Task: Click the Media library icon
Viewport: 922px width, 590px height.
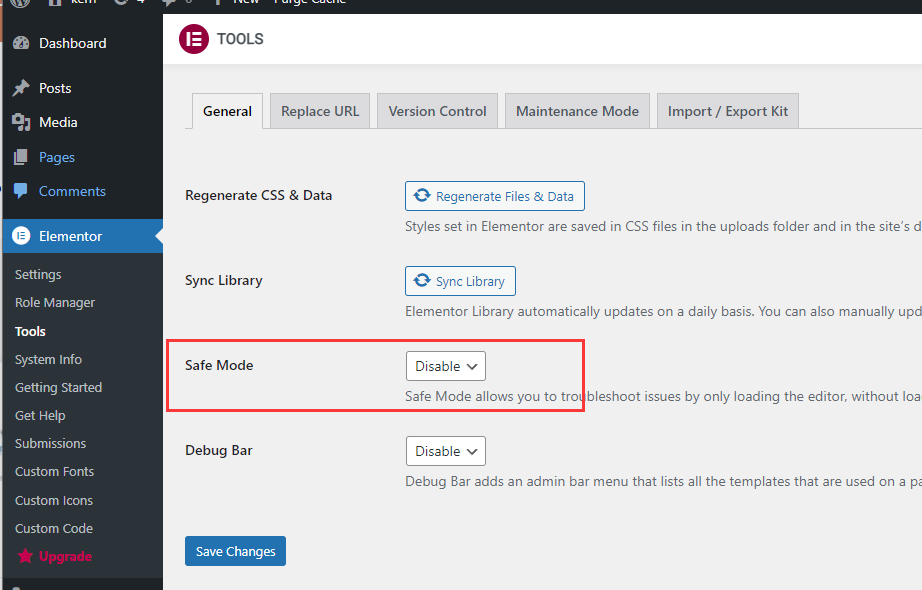Action: click(21, 122)
